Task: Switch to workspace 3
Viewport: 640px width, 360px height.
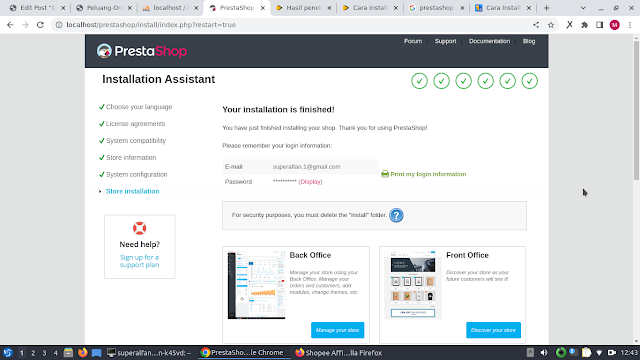Action: (44, 353)
